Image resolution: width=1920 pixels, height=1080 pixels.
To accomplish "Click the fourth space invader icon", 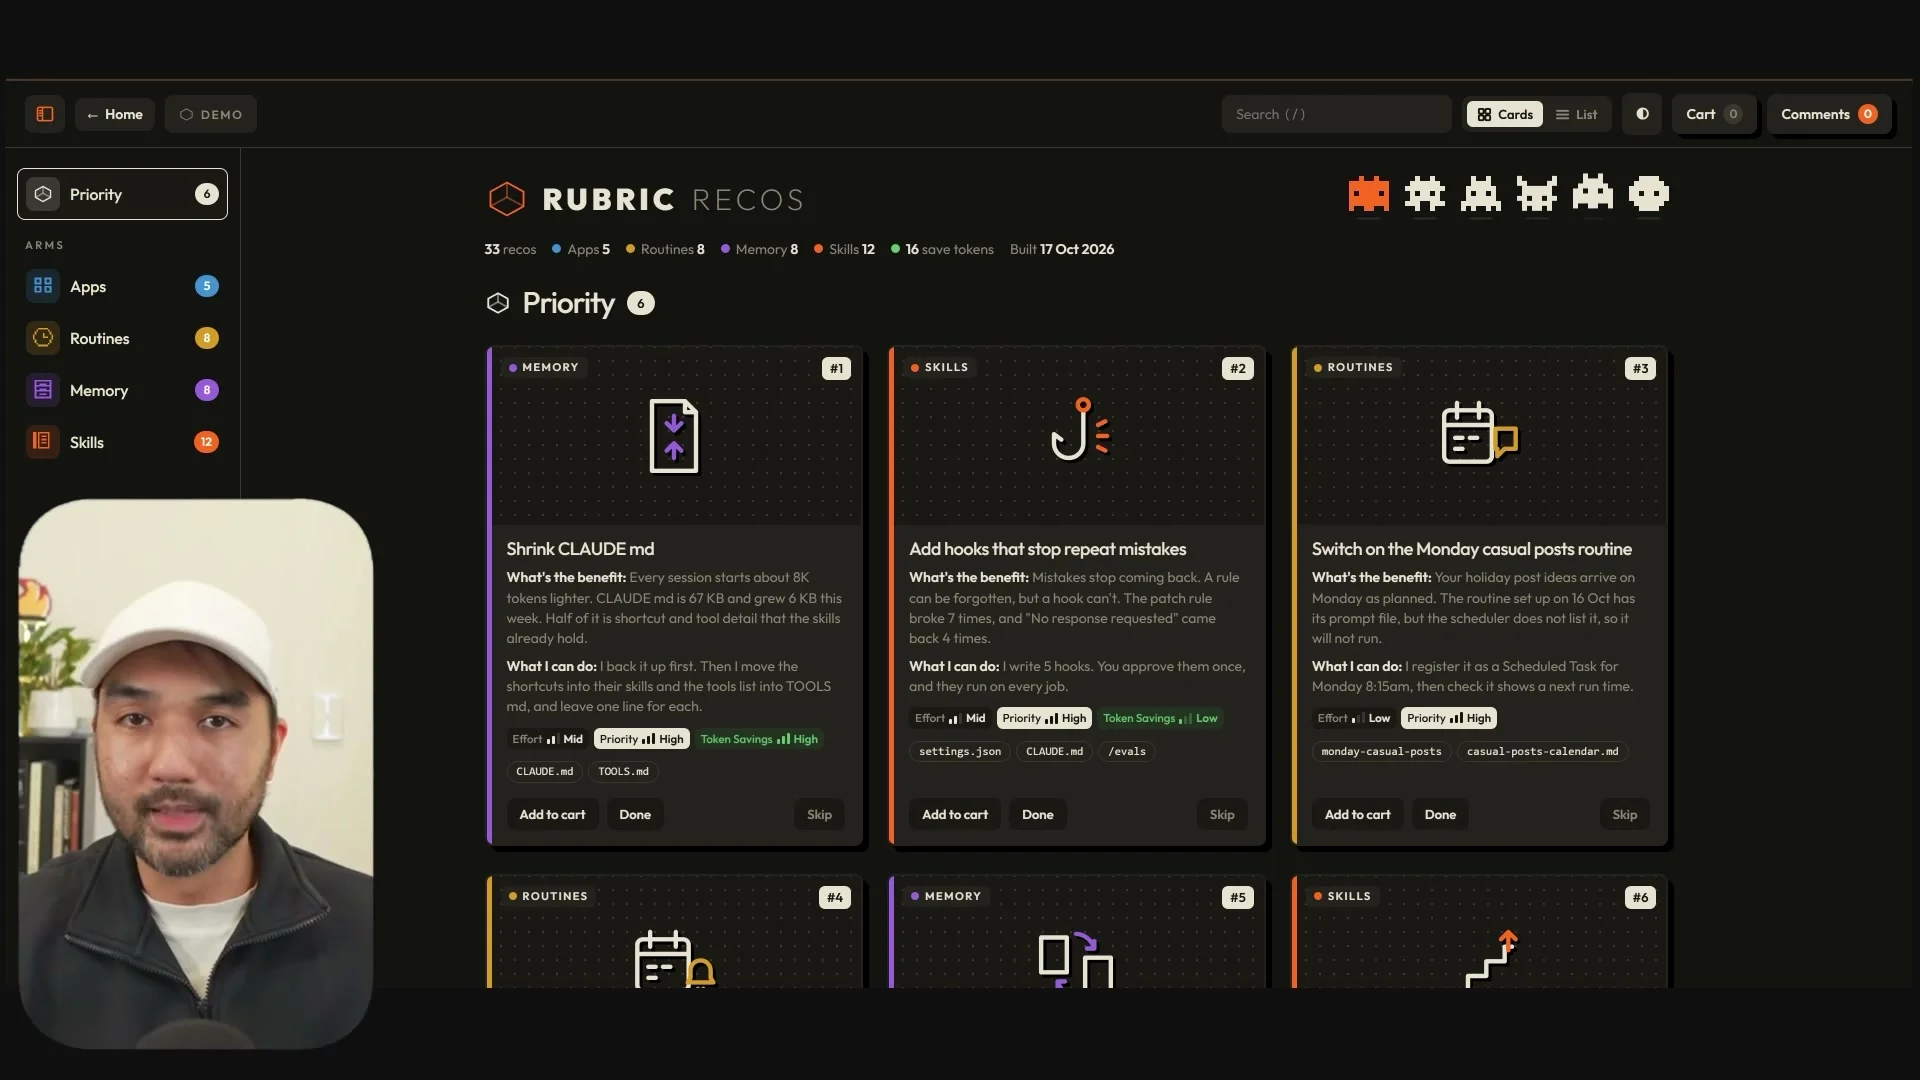I will 1537,194.
